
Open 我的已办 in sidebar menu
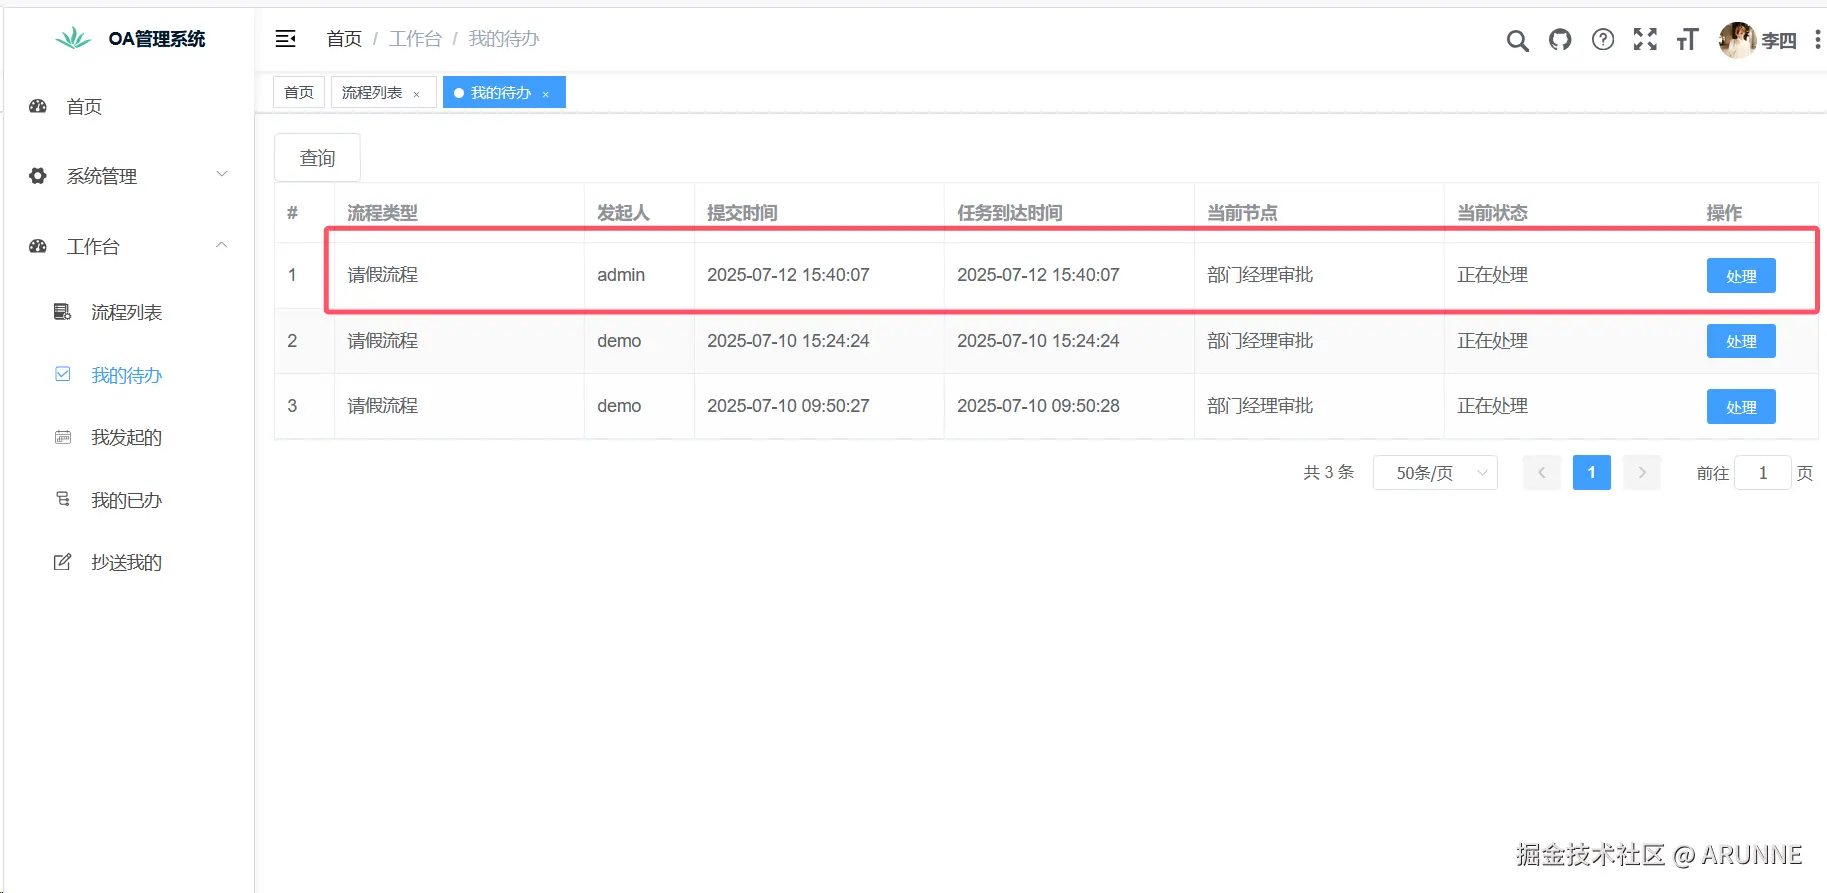[128, 500]
